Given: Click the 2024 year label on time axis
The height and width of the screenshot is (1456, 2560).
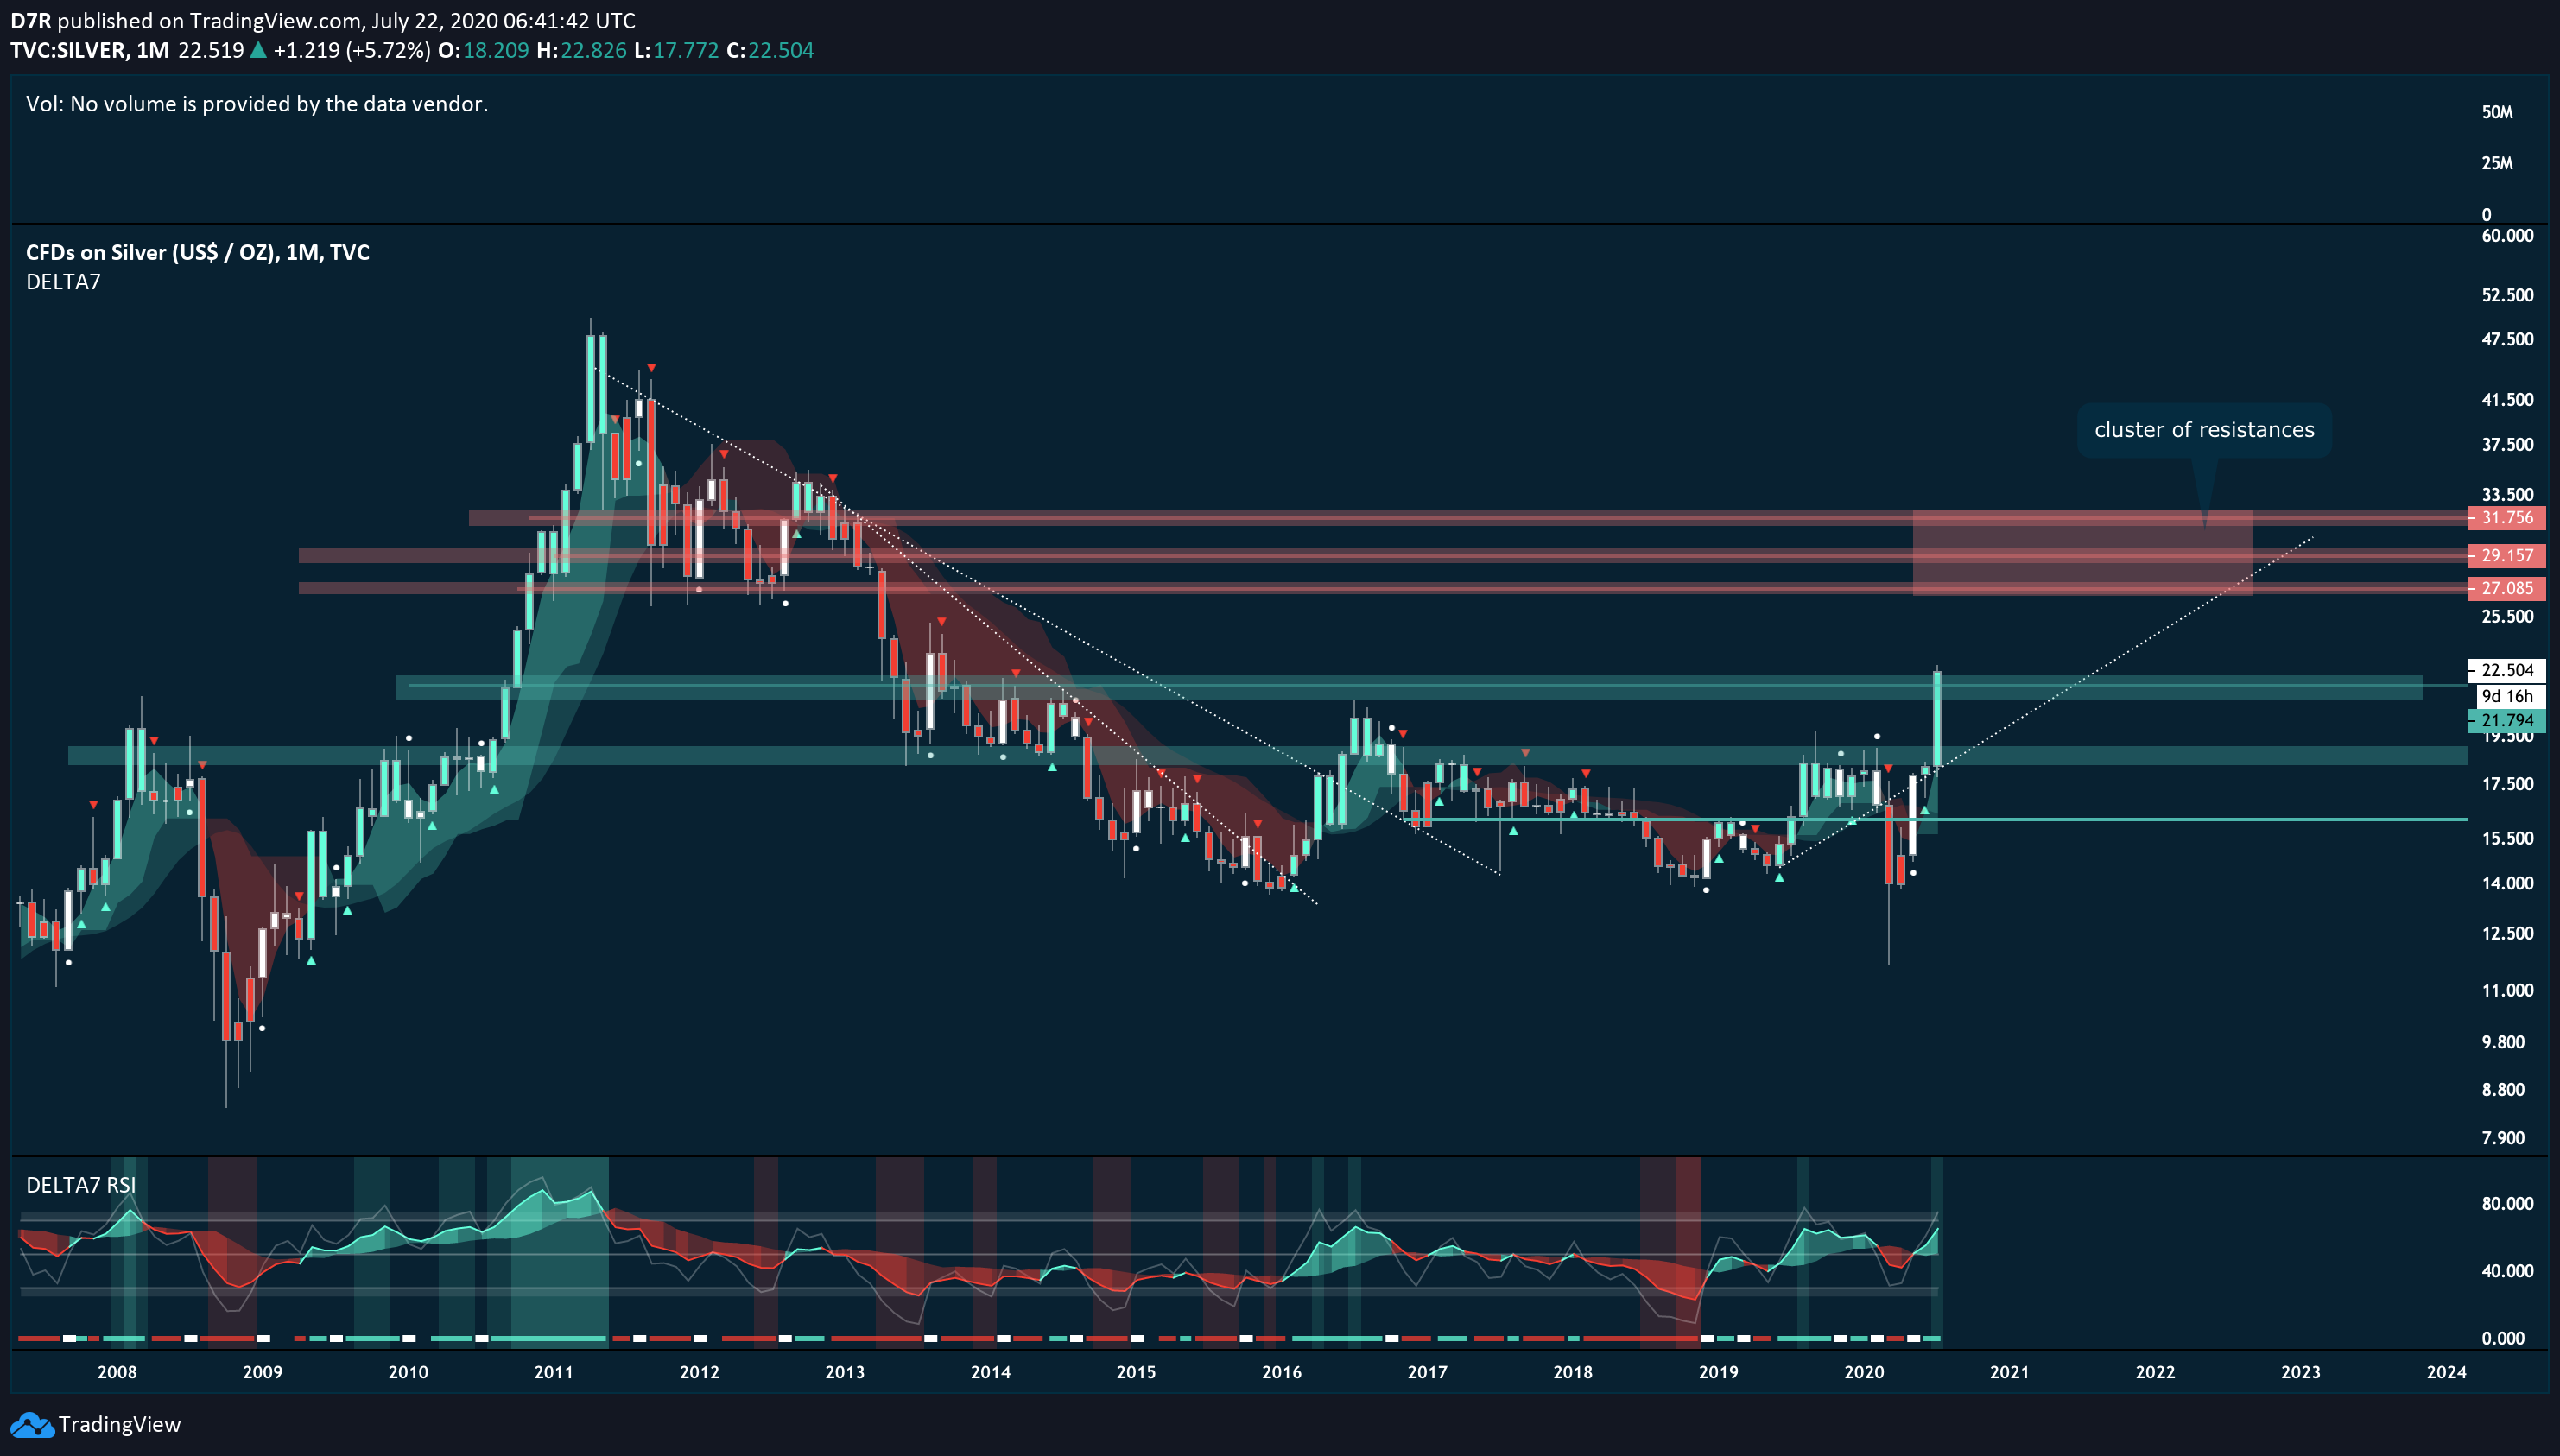Looking at the screenshot, I should [x=2446, y=1372].
